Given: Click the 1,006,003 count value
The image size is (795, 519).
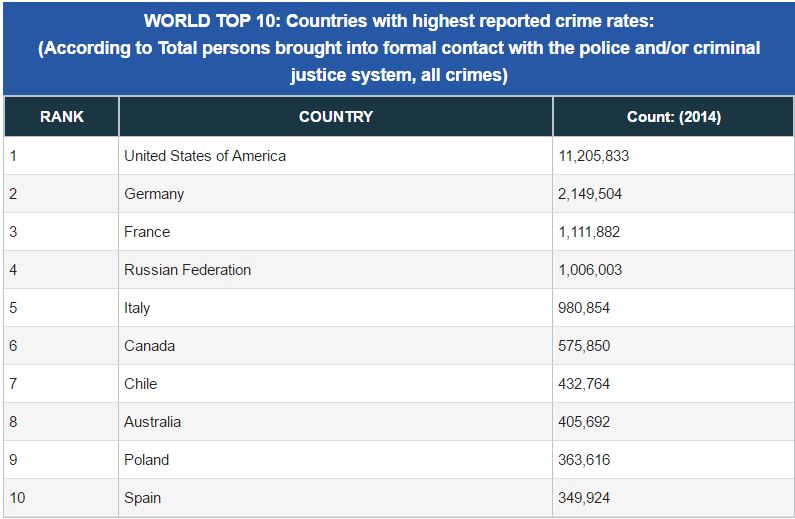Looking at the screenshot, I should (590, 270).
